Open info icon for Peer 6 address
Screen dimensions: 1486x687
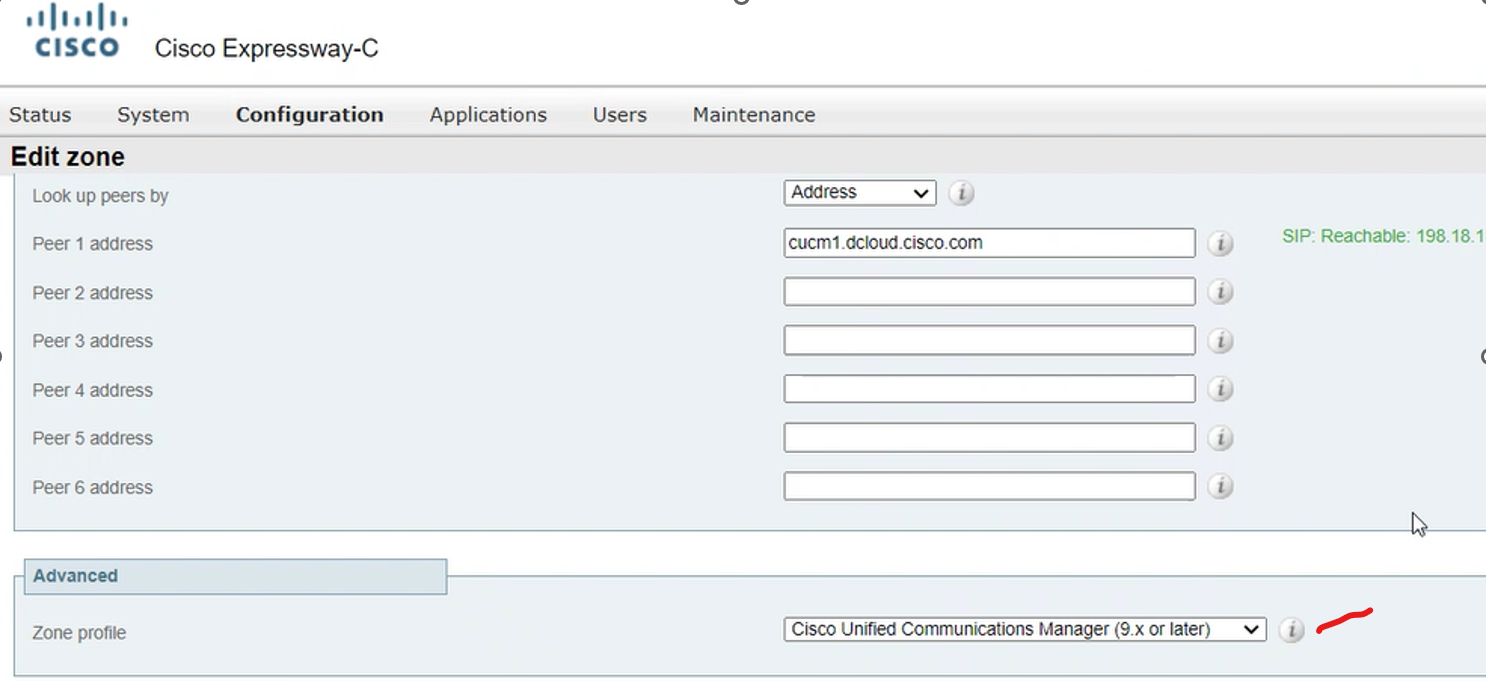click(x=1220, y=486)
